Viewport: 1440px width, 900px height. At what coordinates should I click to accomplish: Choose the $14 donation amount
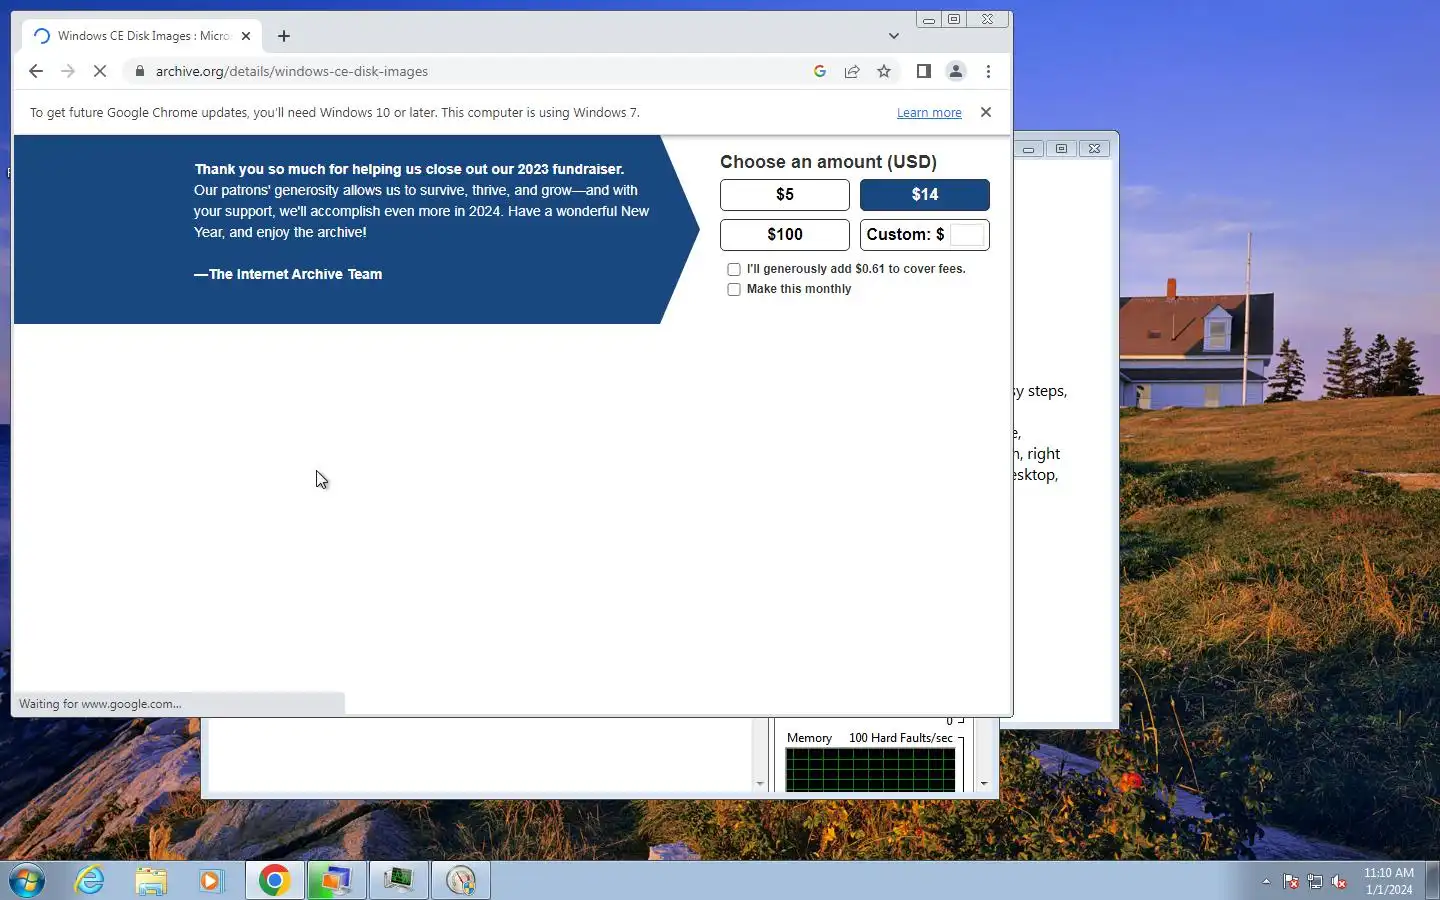[925, 195]
